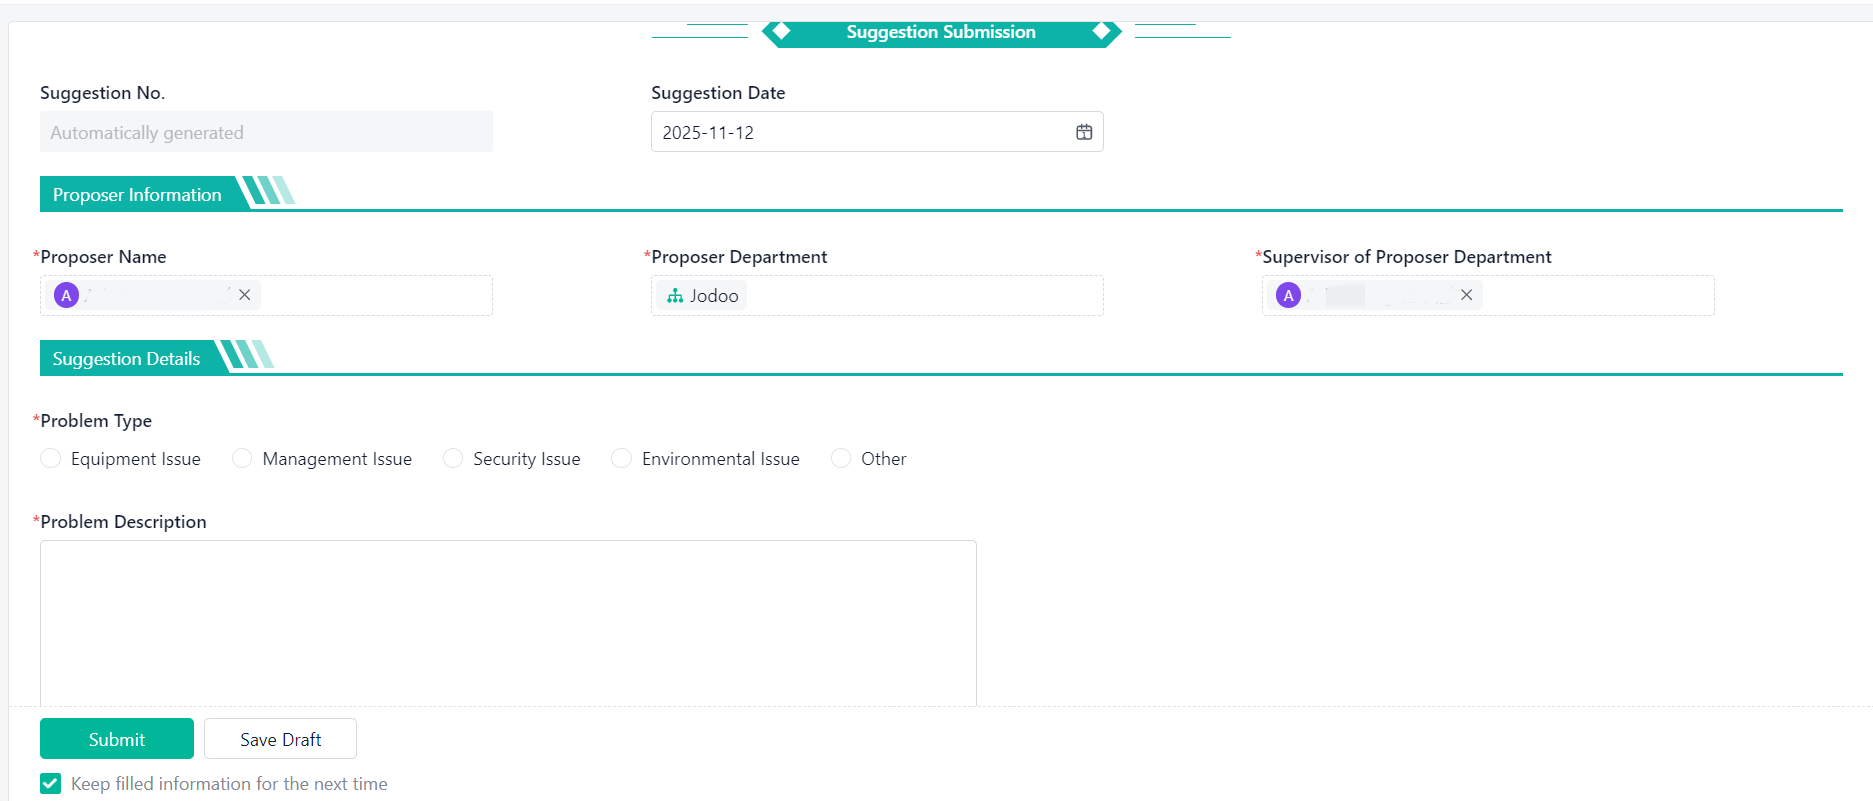1873x801 pixels.
Task: Click the Jodoo department org icon
Action: tap(675, 296)
